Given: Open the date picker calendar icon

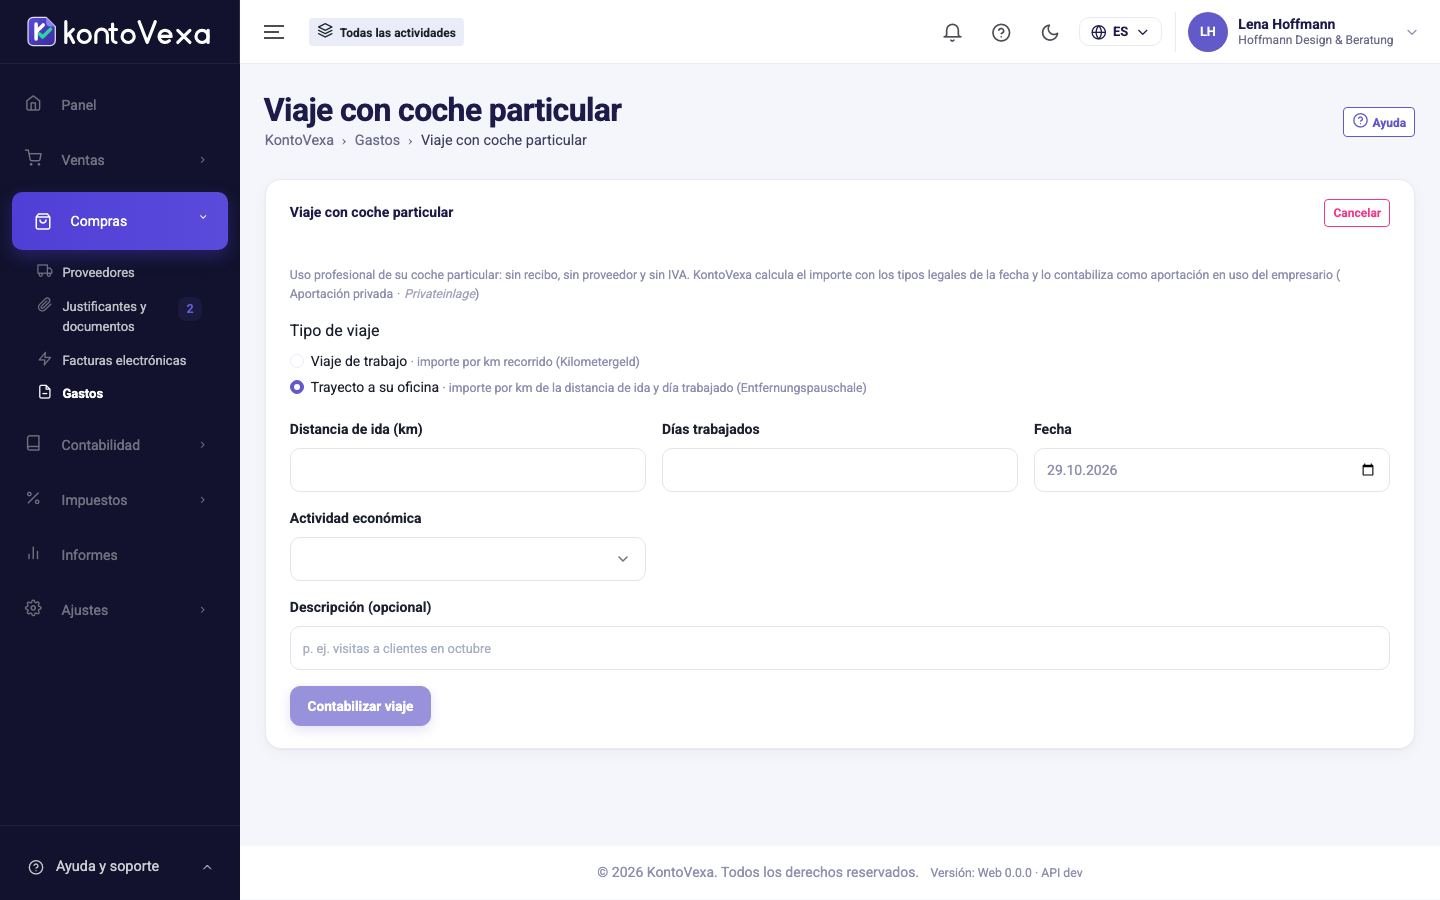Looking at the screenshot, I should (x=1368, y=470).
